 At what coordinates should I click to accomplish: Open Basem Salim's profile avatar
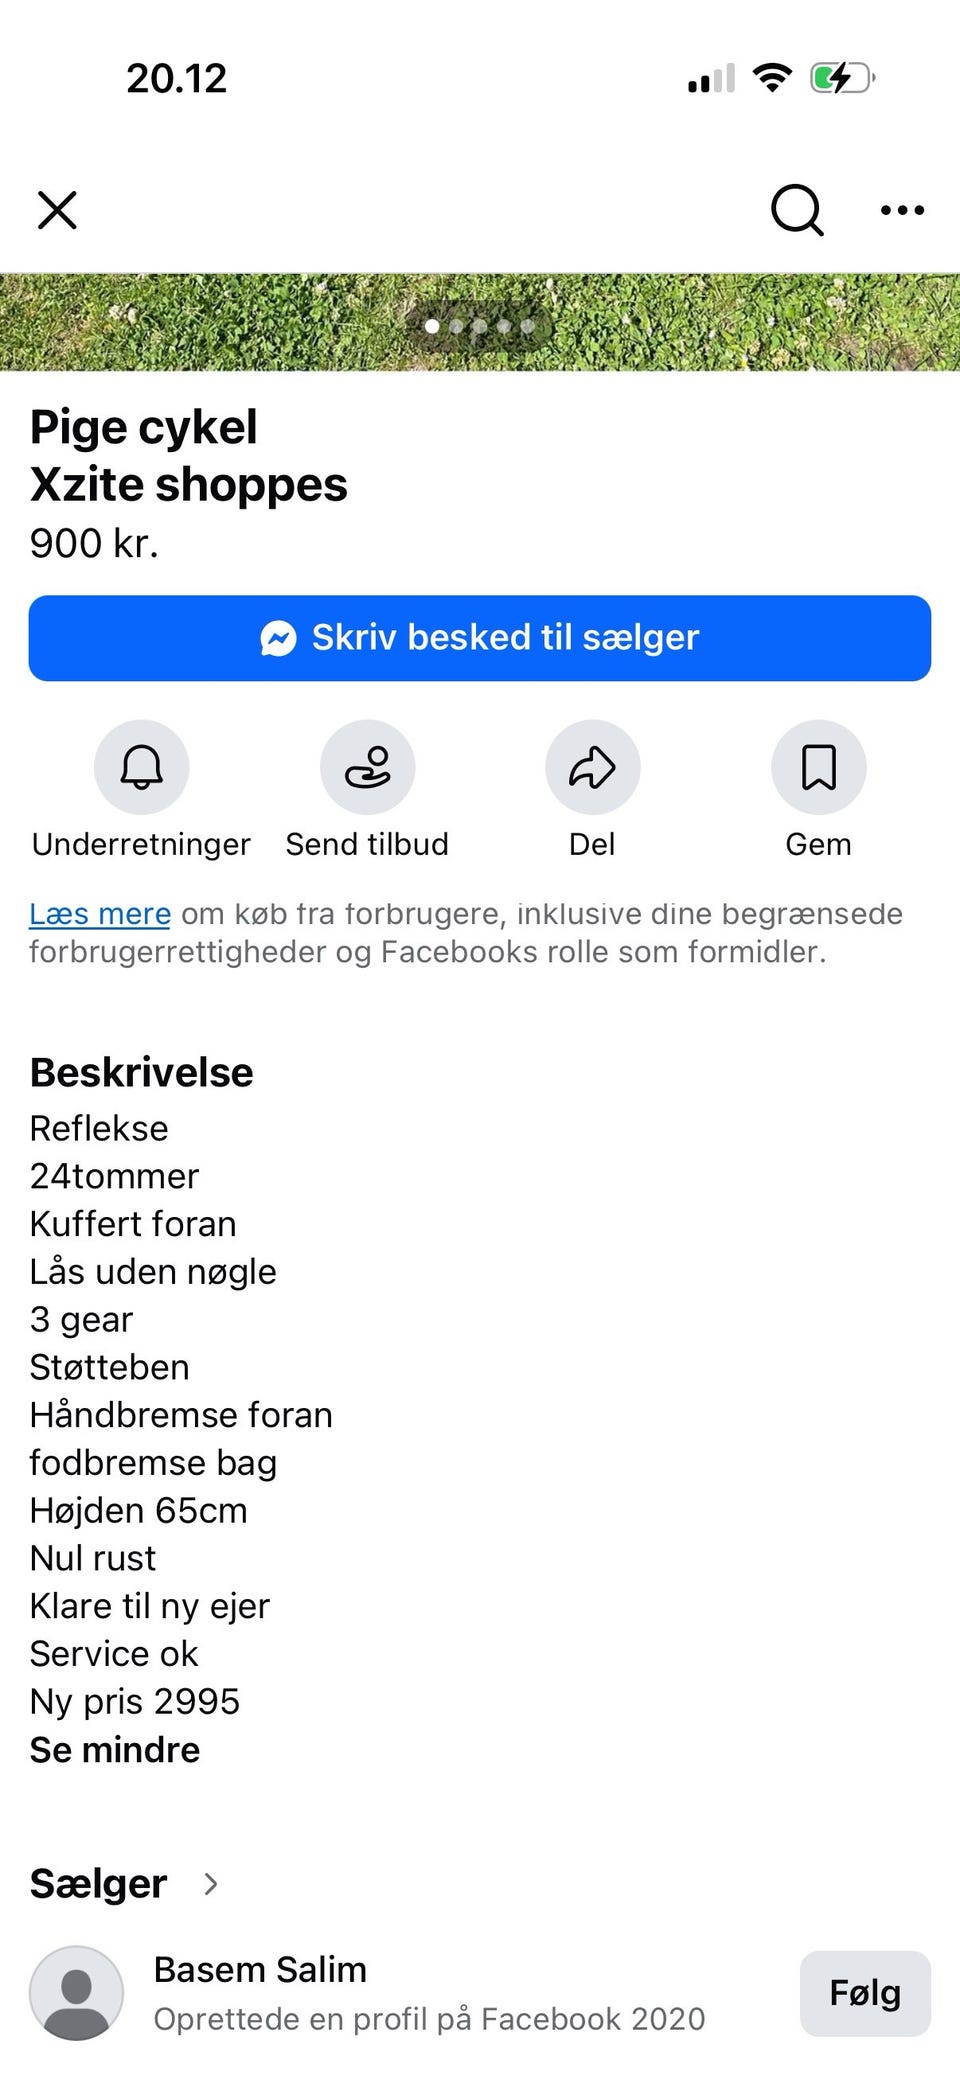pos(77,1993)
